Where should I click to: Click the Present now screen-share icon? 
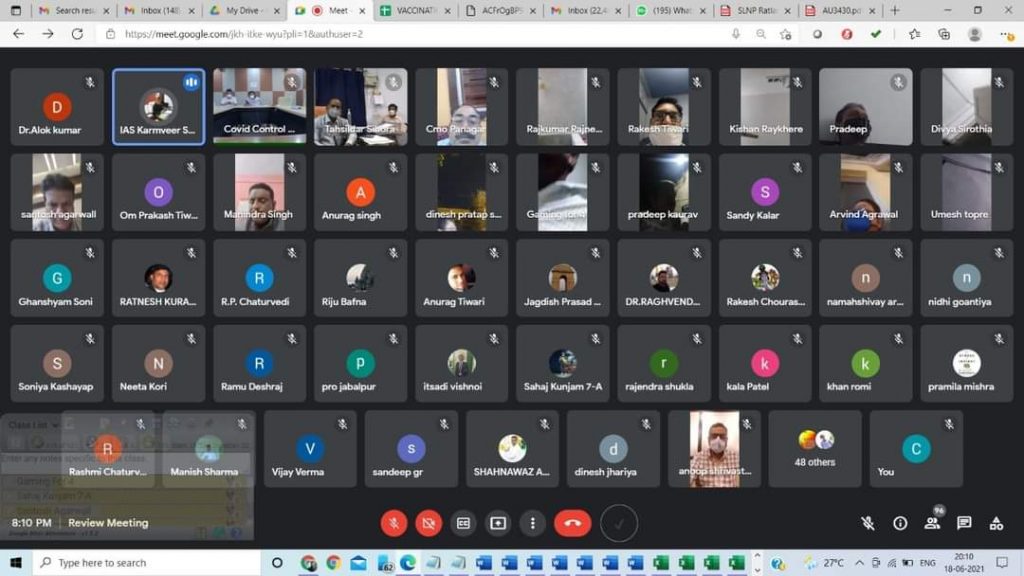pyautogui.click(x=498, y=523)
